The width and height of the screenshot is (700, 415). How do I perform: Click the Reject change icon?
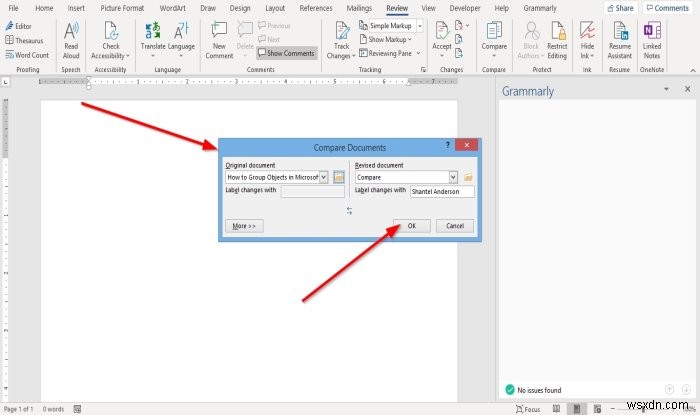[x=458, y=25]
